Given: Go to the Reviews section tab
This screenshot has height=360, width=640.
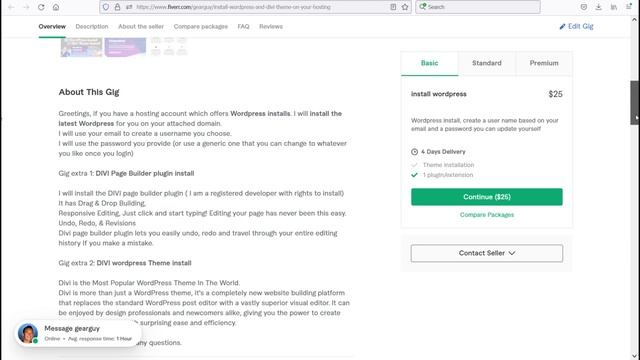Looking at the screenshot, I should click(x=271, y=27).
